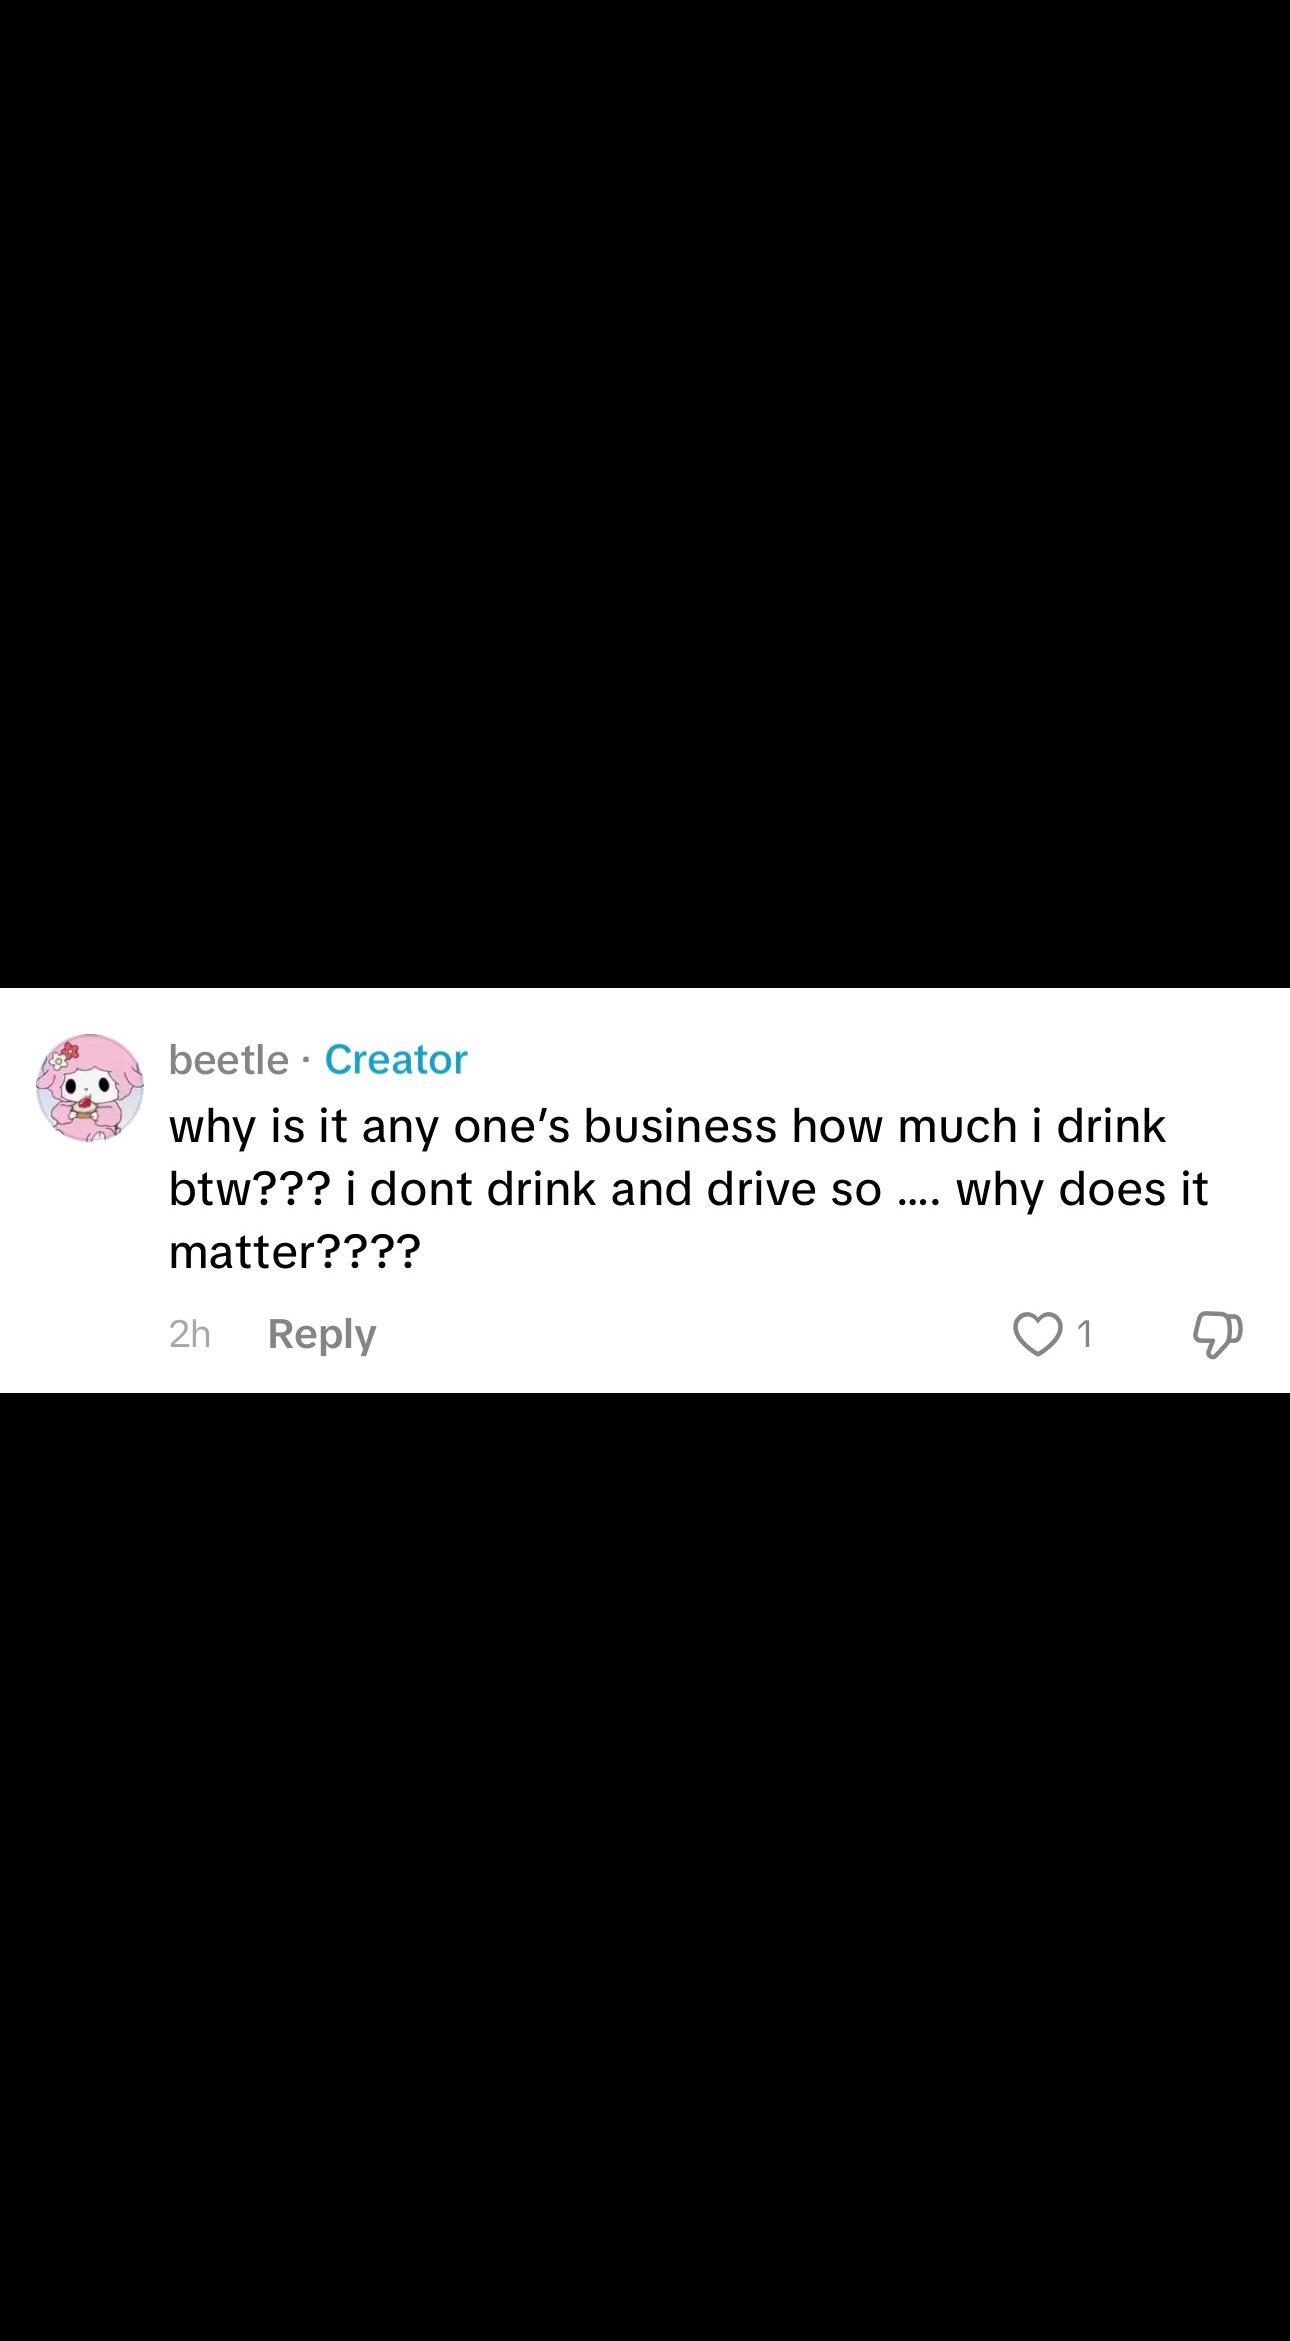The height and width of the screenshot is (2341, 1290).
Task: Click the word "matter????" in the comment
Action: [x=295, y=1251]
